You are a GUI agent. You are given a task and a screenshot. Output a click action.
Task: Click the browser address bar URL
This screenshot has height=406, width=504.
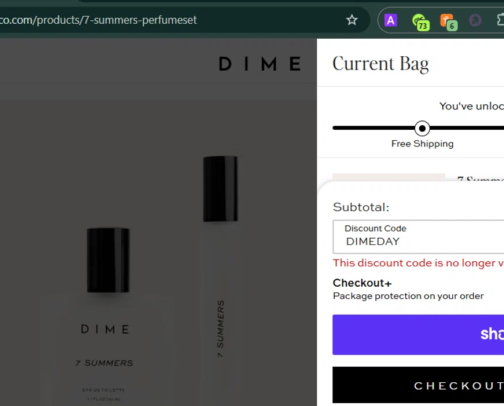[98, 20]
